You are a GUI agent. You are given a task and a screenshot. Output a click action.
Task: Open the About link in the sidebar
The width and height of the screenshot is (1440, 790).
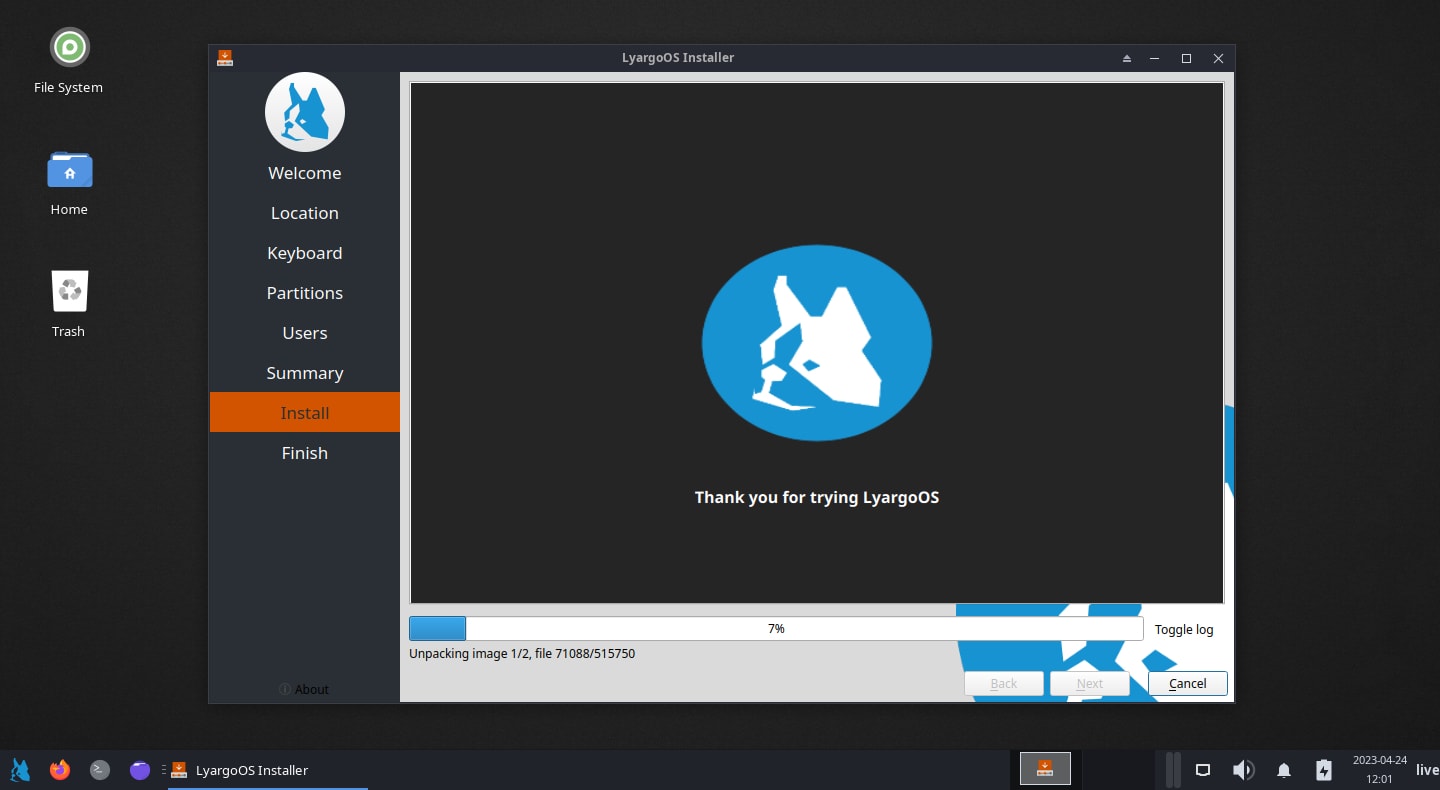tap(304, 689)
